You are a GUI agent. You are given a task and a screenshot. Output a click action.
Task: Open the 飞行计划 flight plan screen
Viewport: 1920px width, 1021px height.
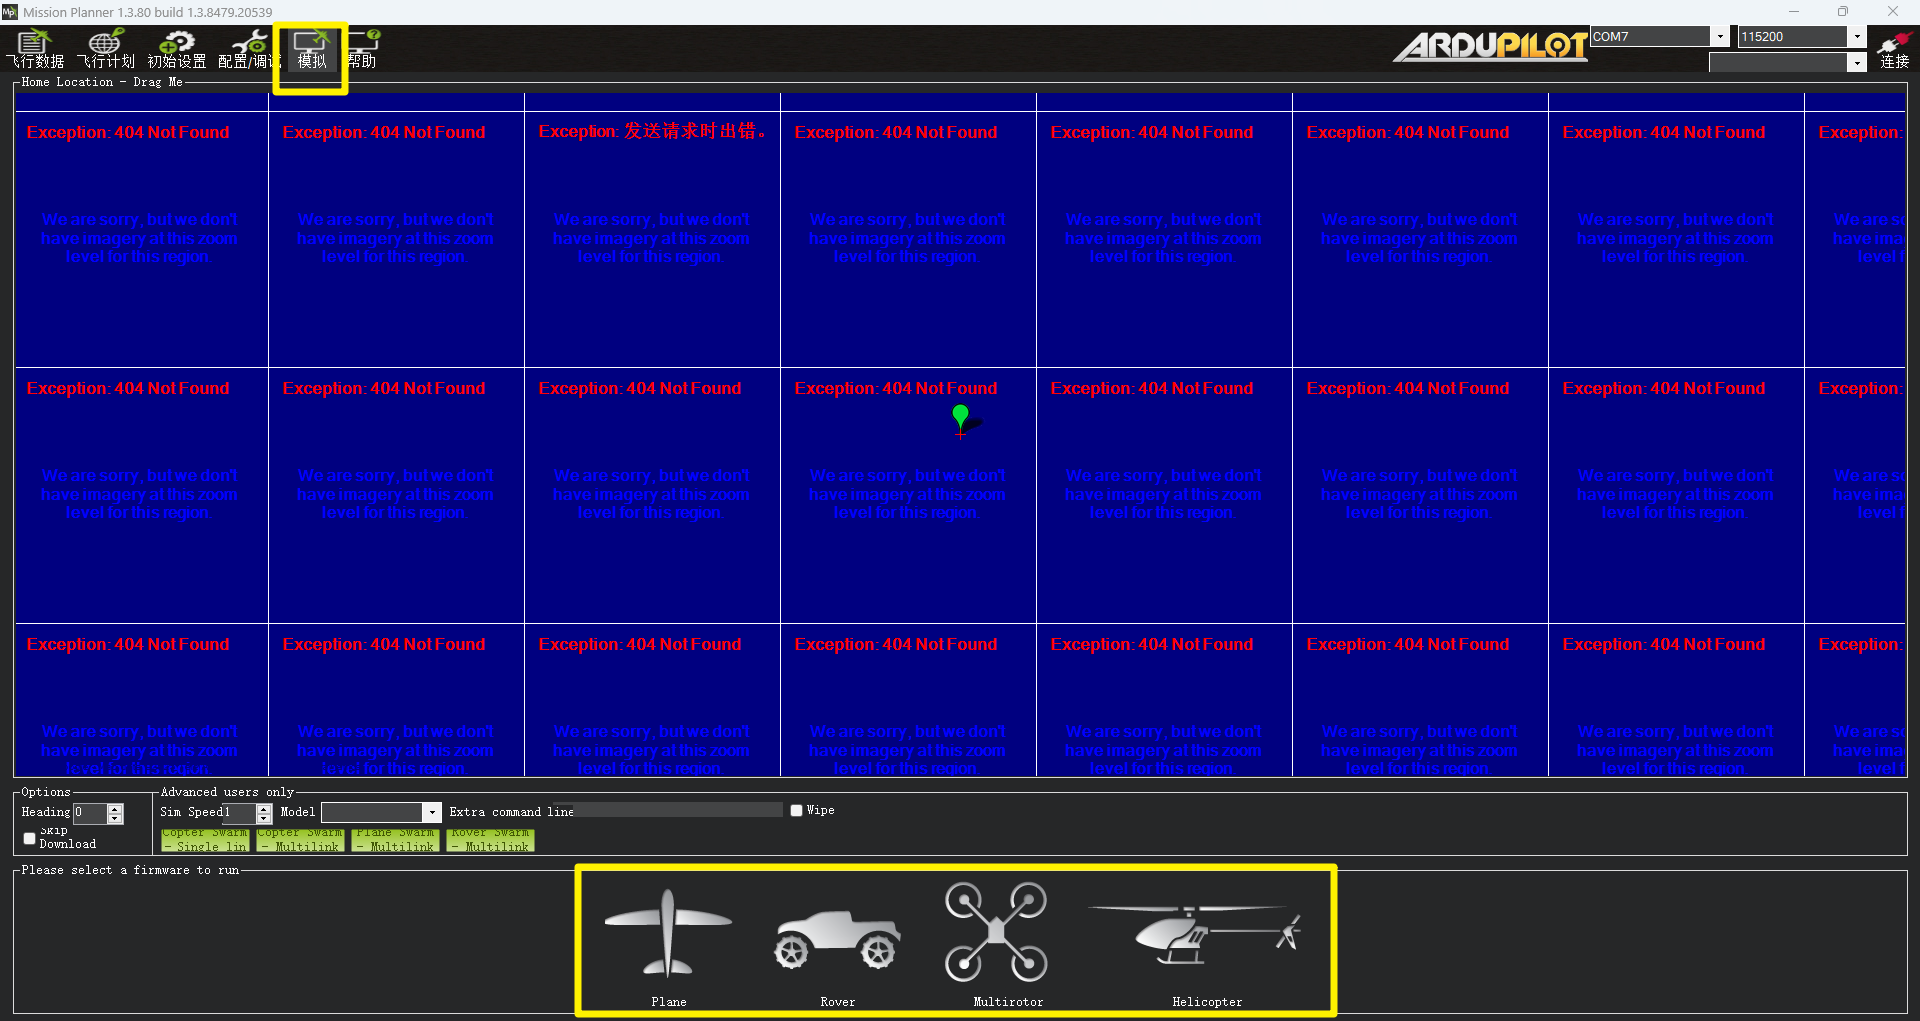pos(106,48)
